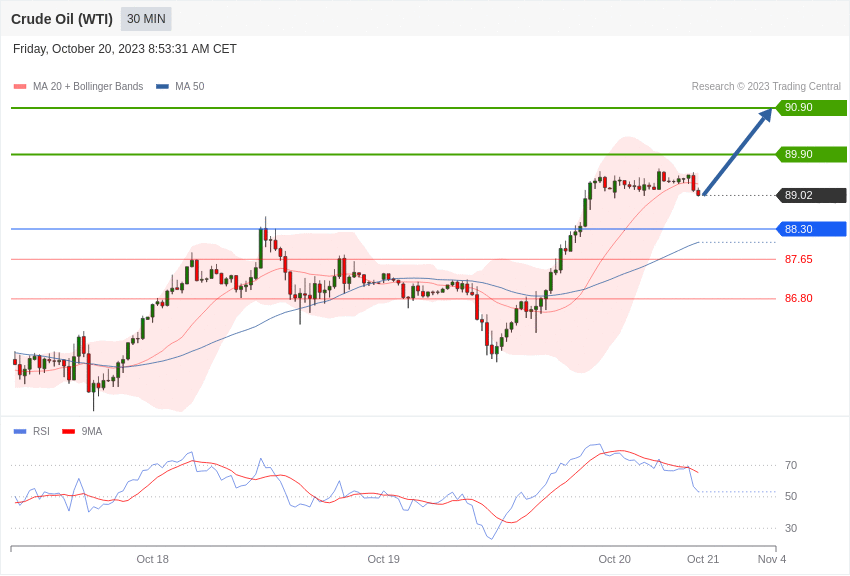Click the RSI 30 level label
Viewport: 850px width, 576px height.
coord(791,528)
